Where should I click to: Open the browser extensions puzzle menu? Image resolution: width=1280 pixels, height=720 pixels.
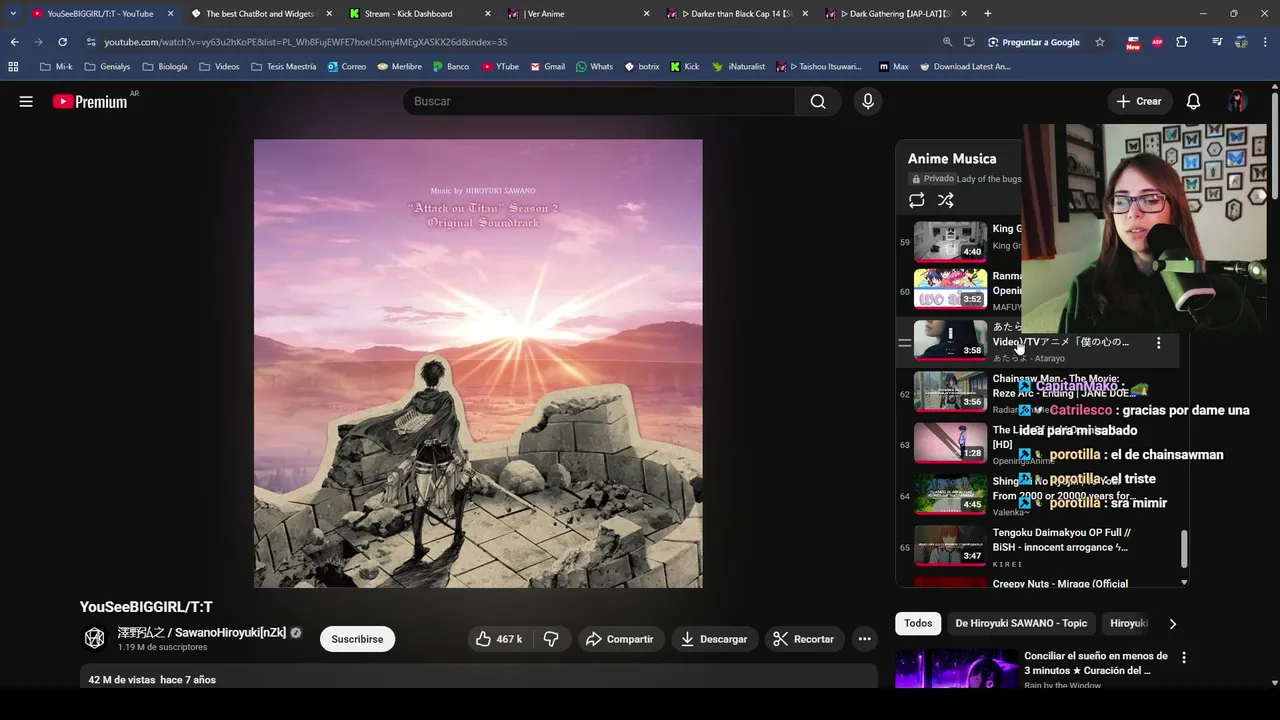1182,42
